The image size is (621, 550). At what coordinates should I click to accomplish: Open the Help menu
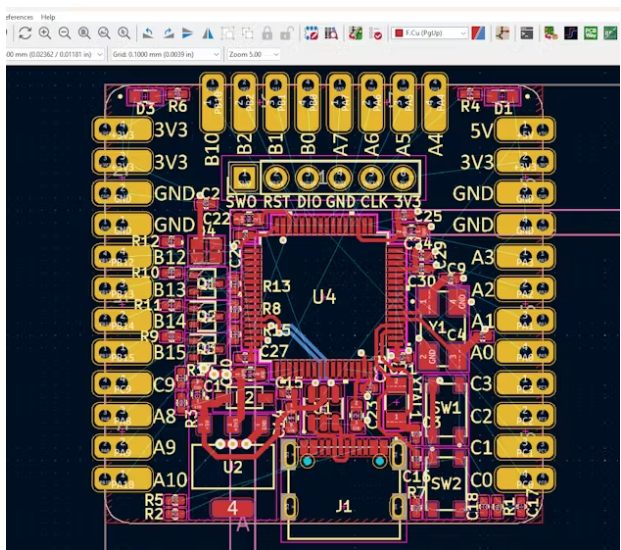(x=47, y=17)
